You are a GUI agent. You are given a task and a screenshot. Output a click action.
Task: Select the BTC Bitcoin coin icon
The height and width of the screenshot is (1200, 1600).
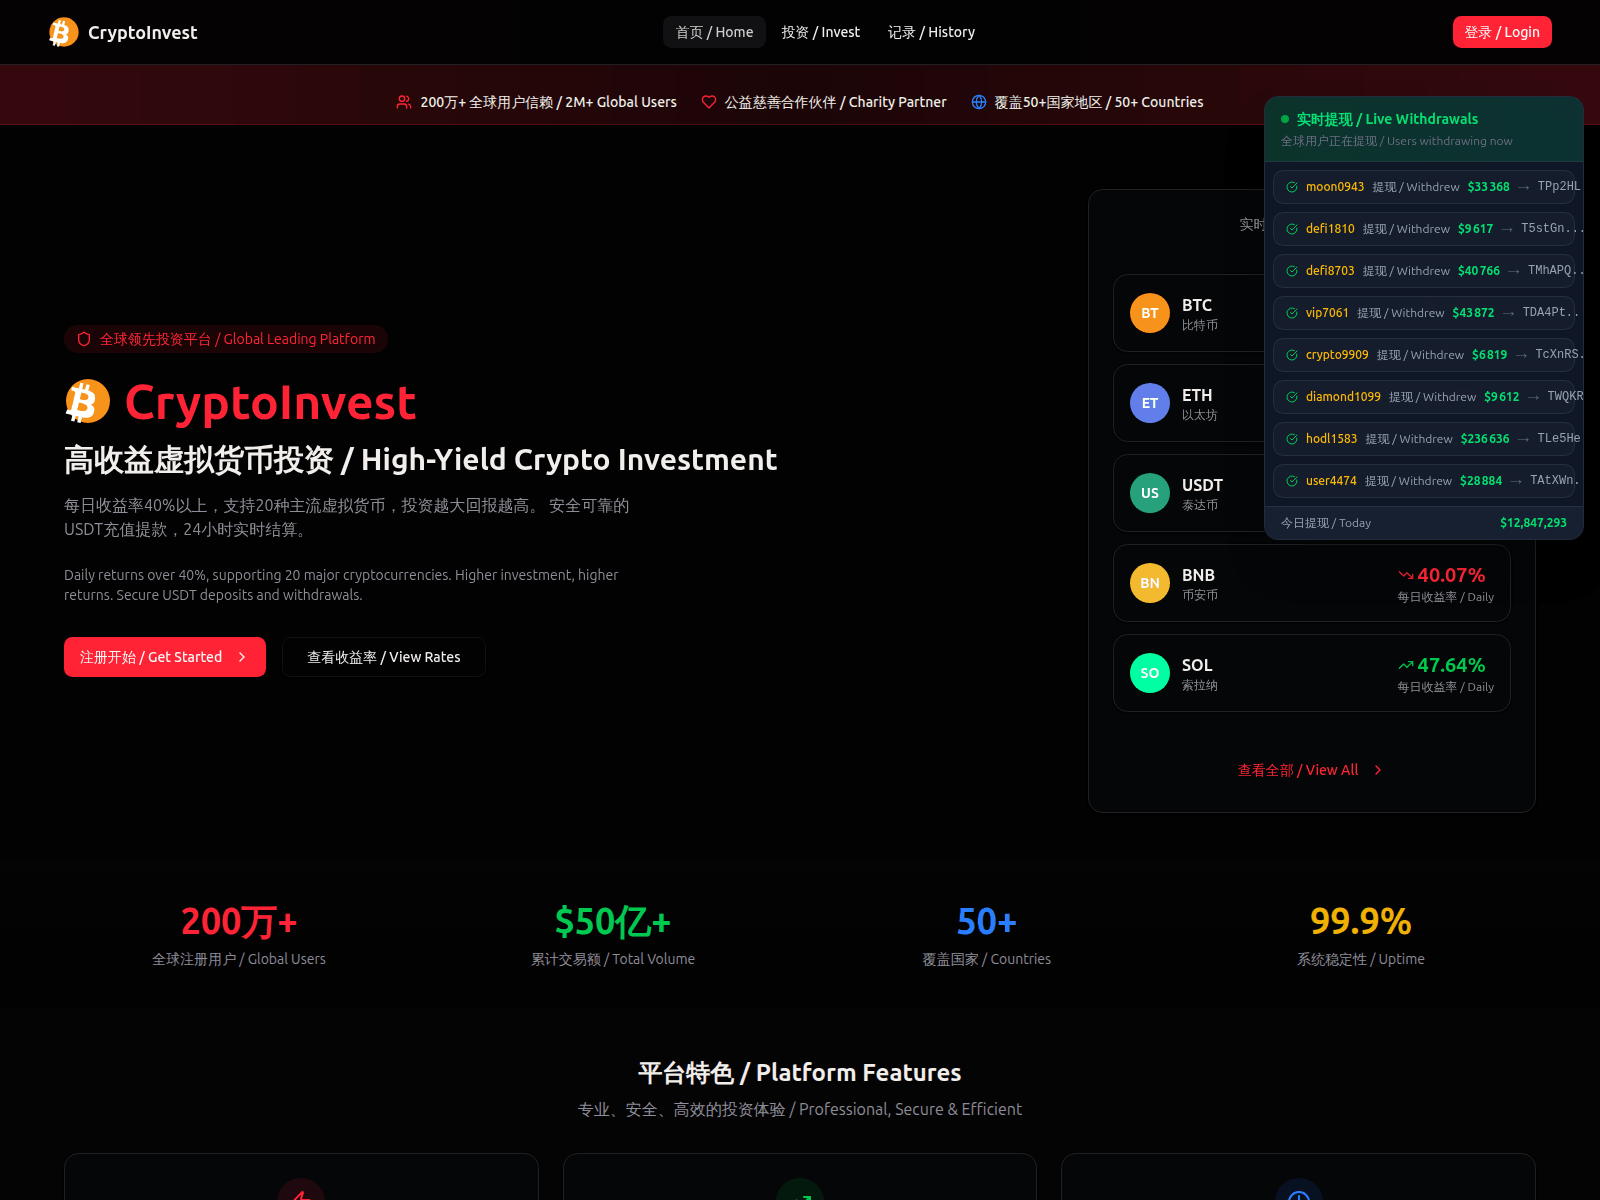point(1149,312)
